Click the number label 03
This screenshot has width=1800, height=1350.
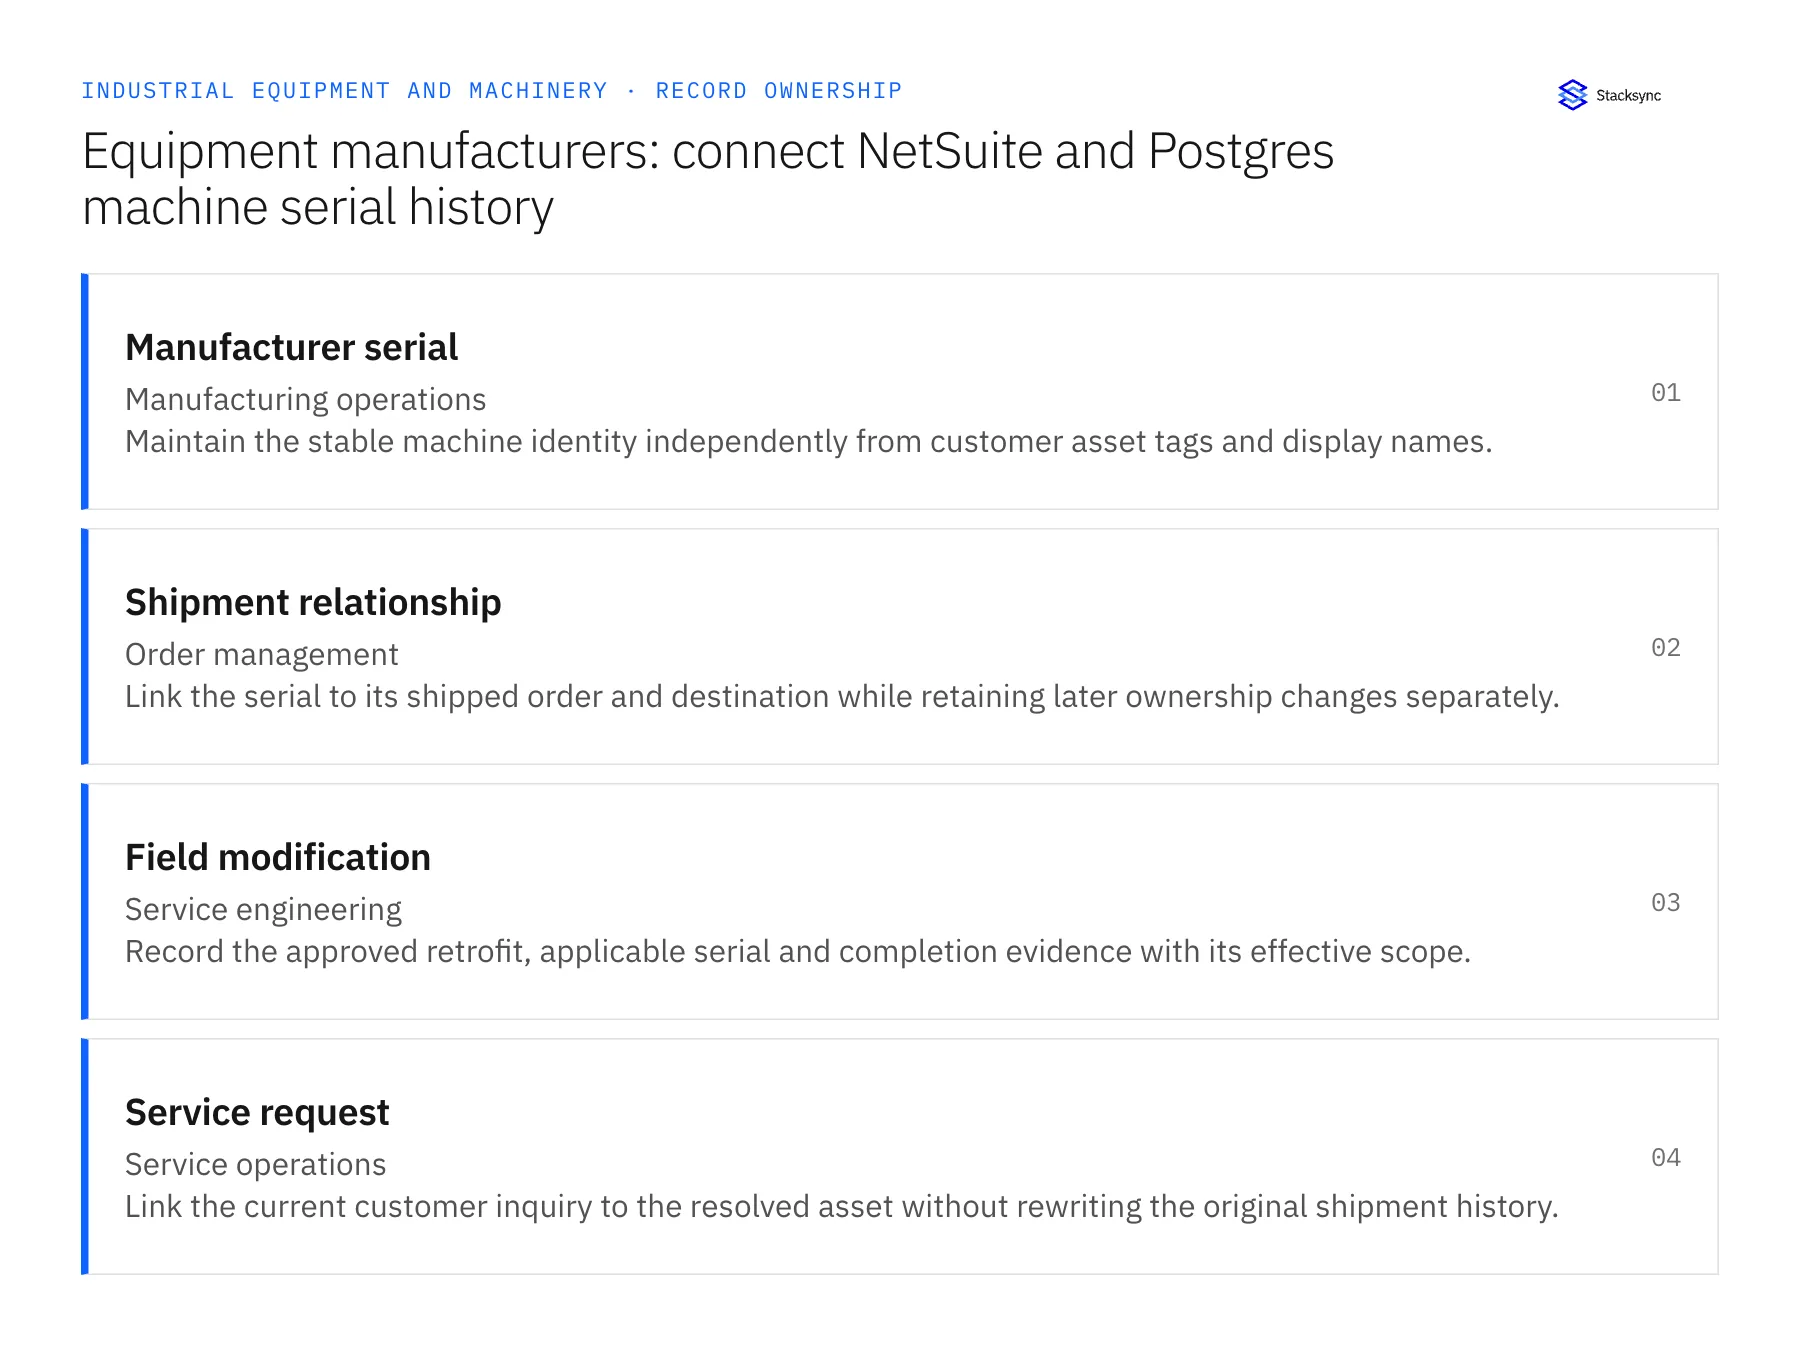(1665, 902)
